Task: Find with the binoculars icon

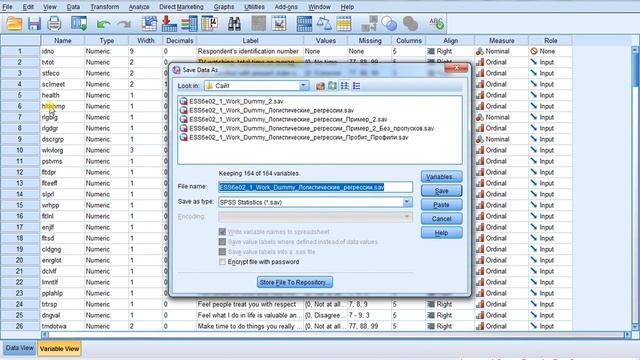Action: click(234, 24)
